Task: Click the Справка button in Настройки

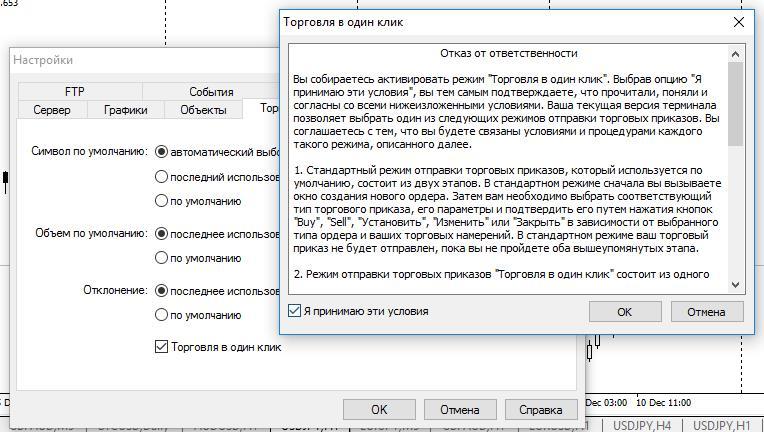Action: click(x=540, y=409)
